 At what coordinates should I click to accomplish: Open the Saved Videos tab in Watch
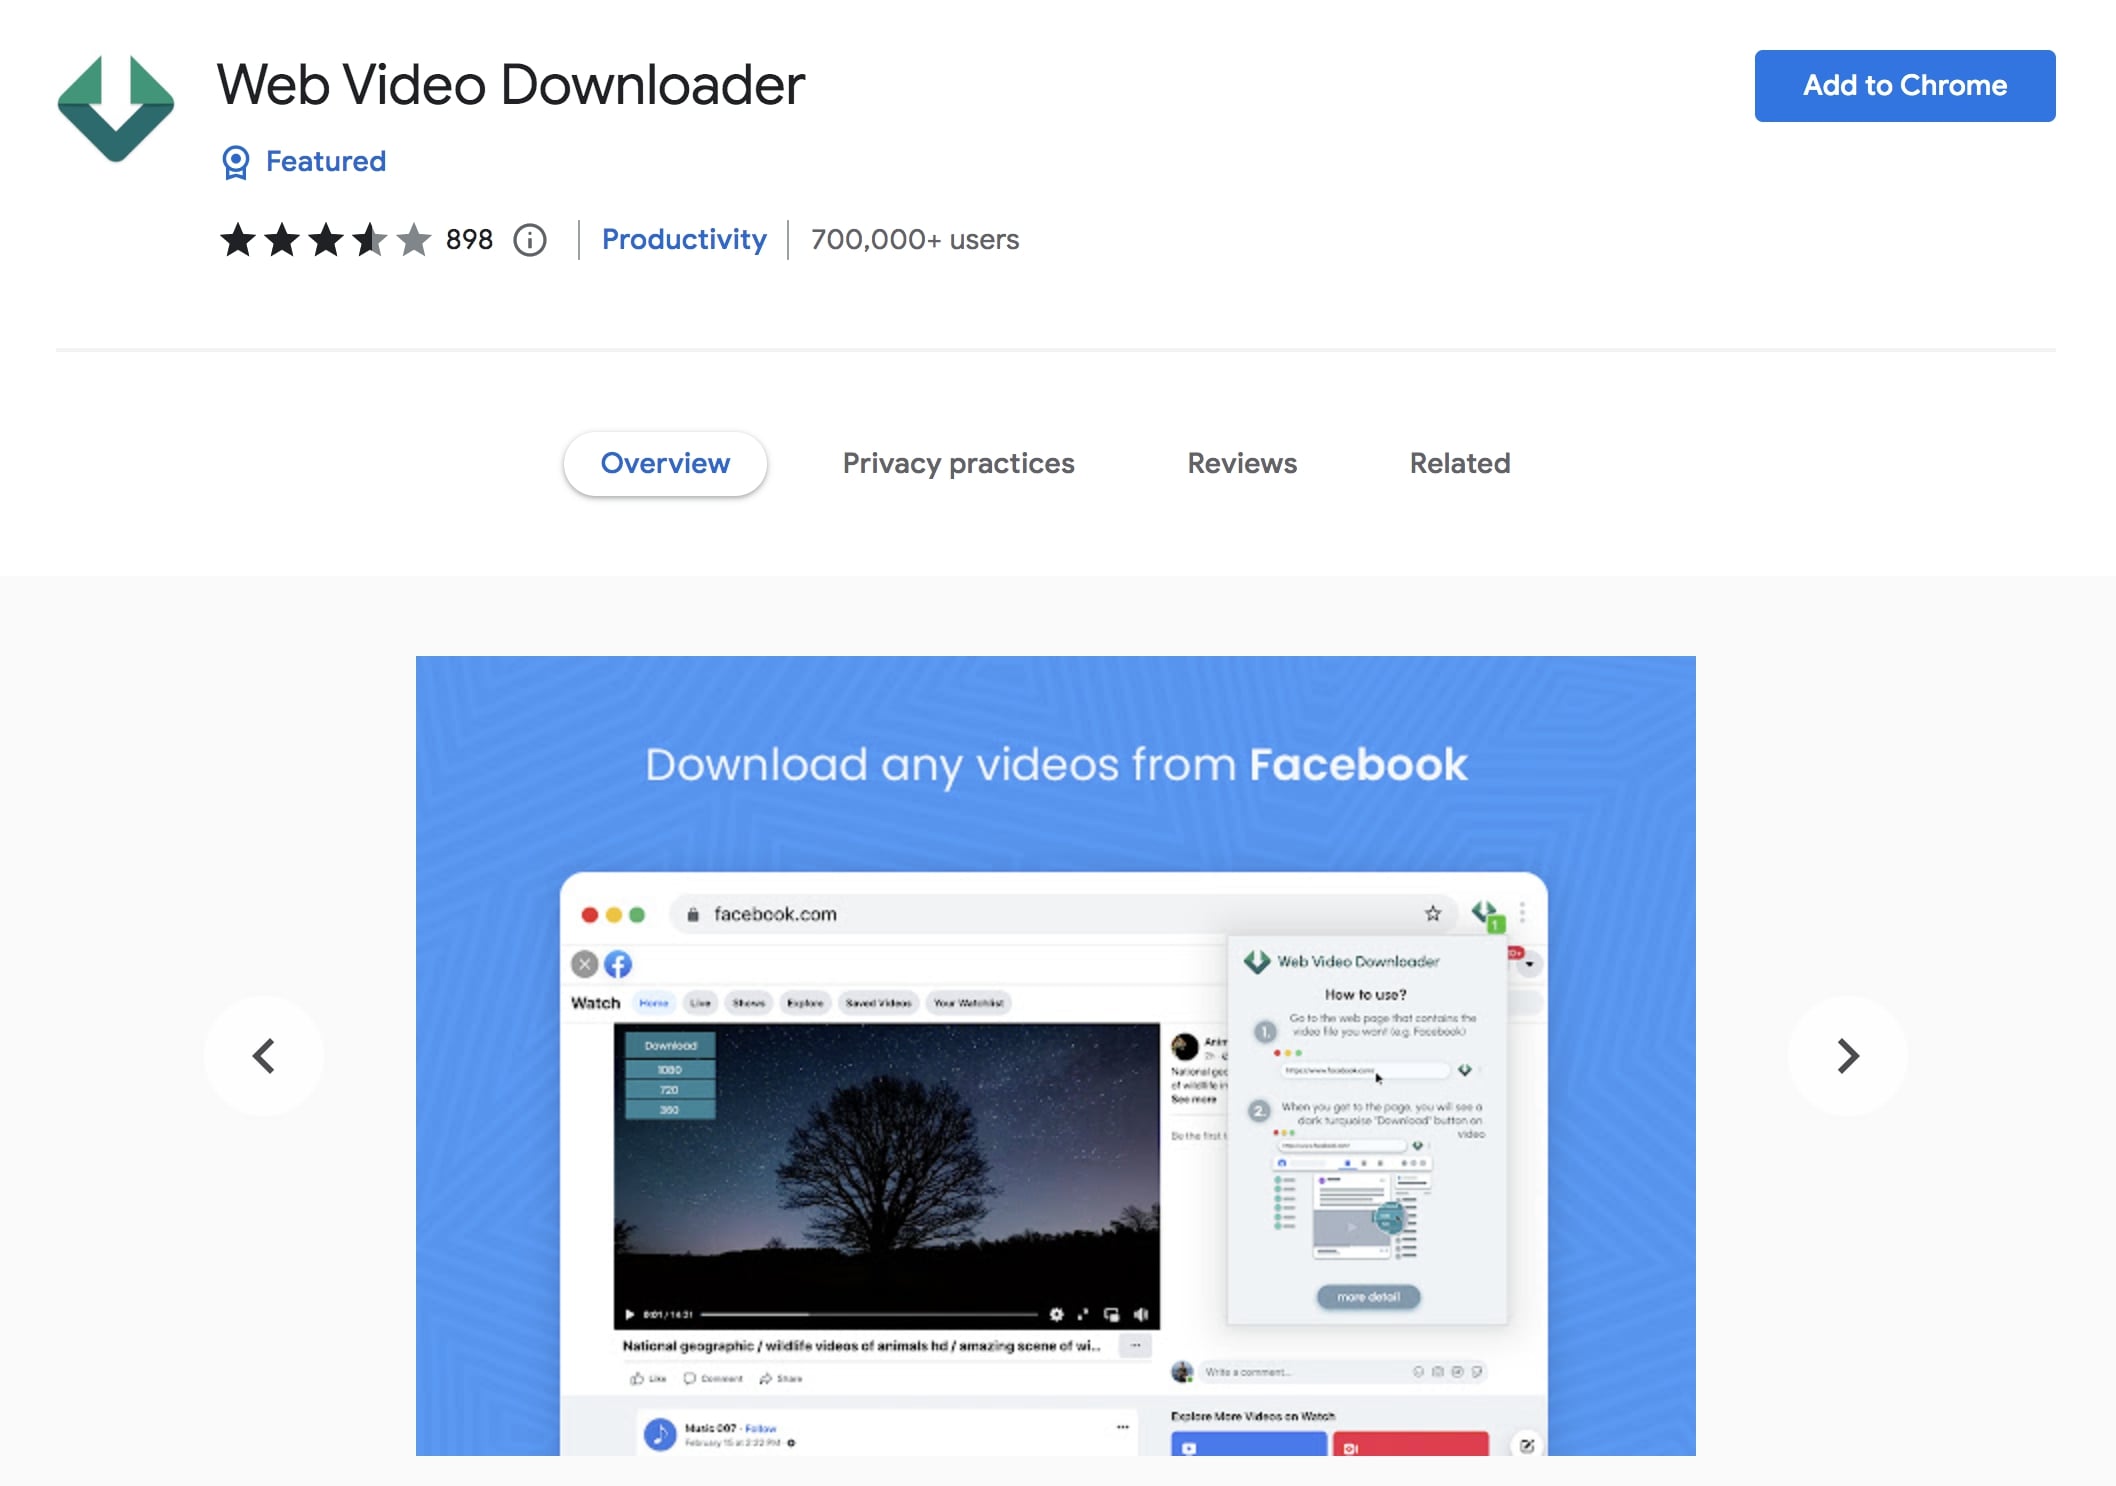878,1003
